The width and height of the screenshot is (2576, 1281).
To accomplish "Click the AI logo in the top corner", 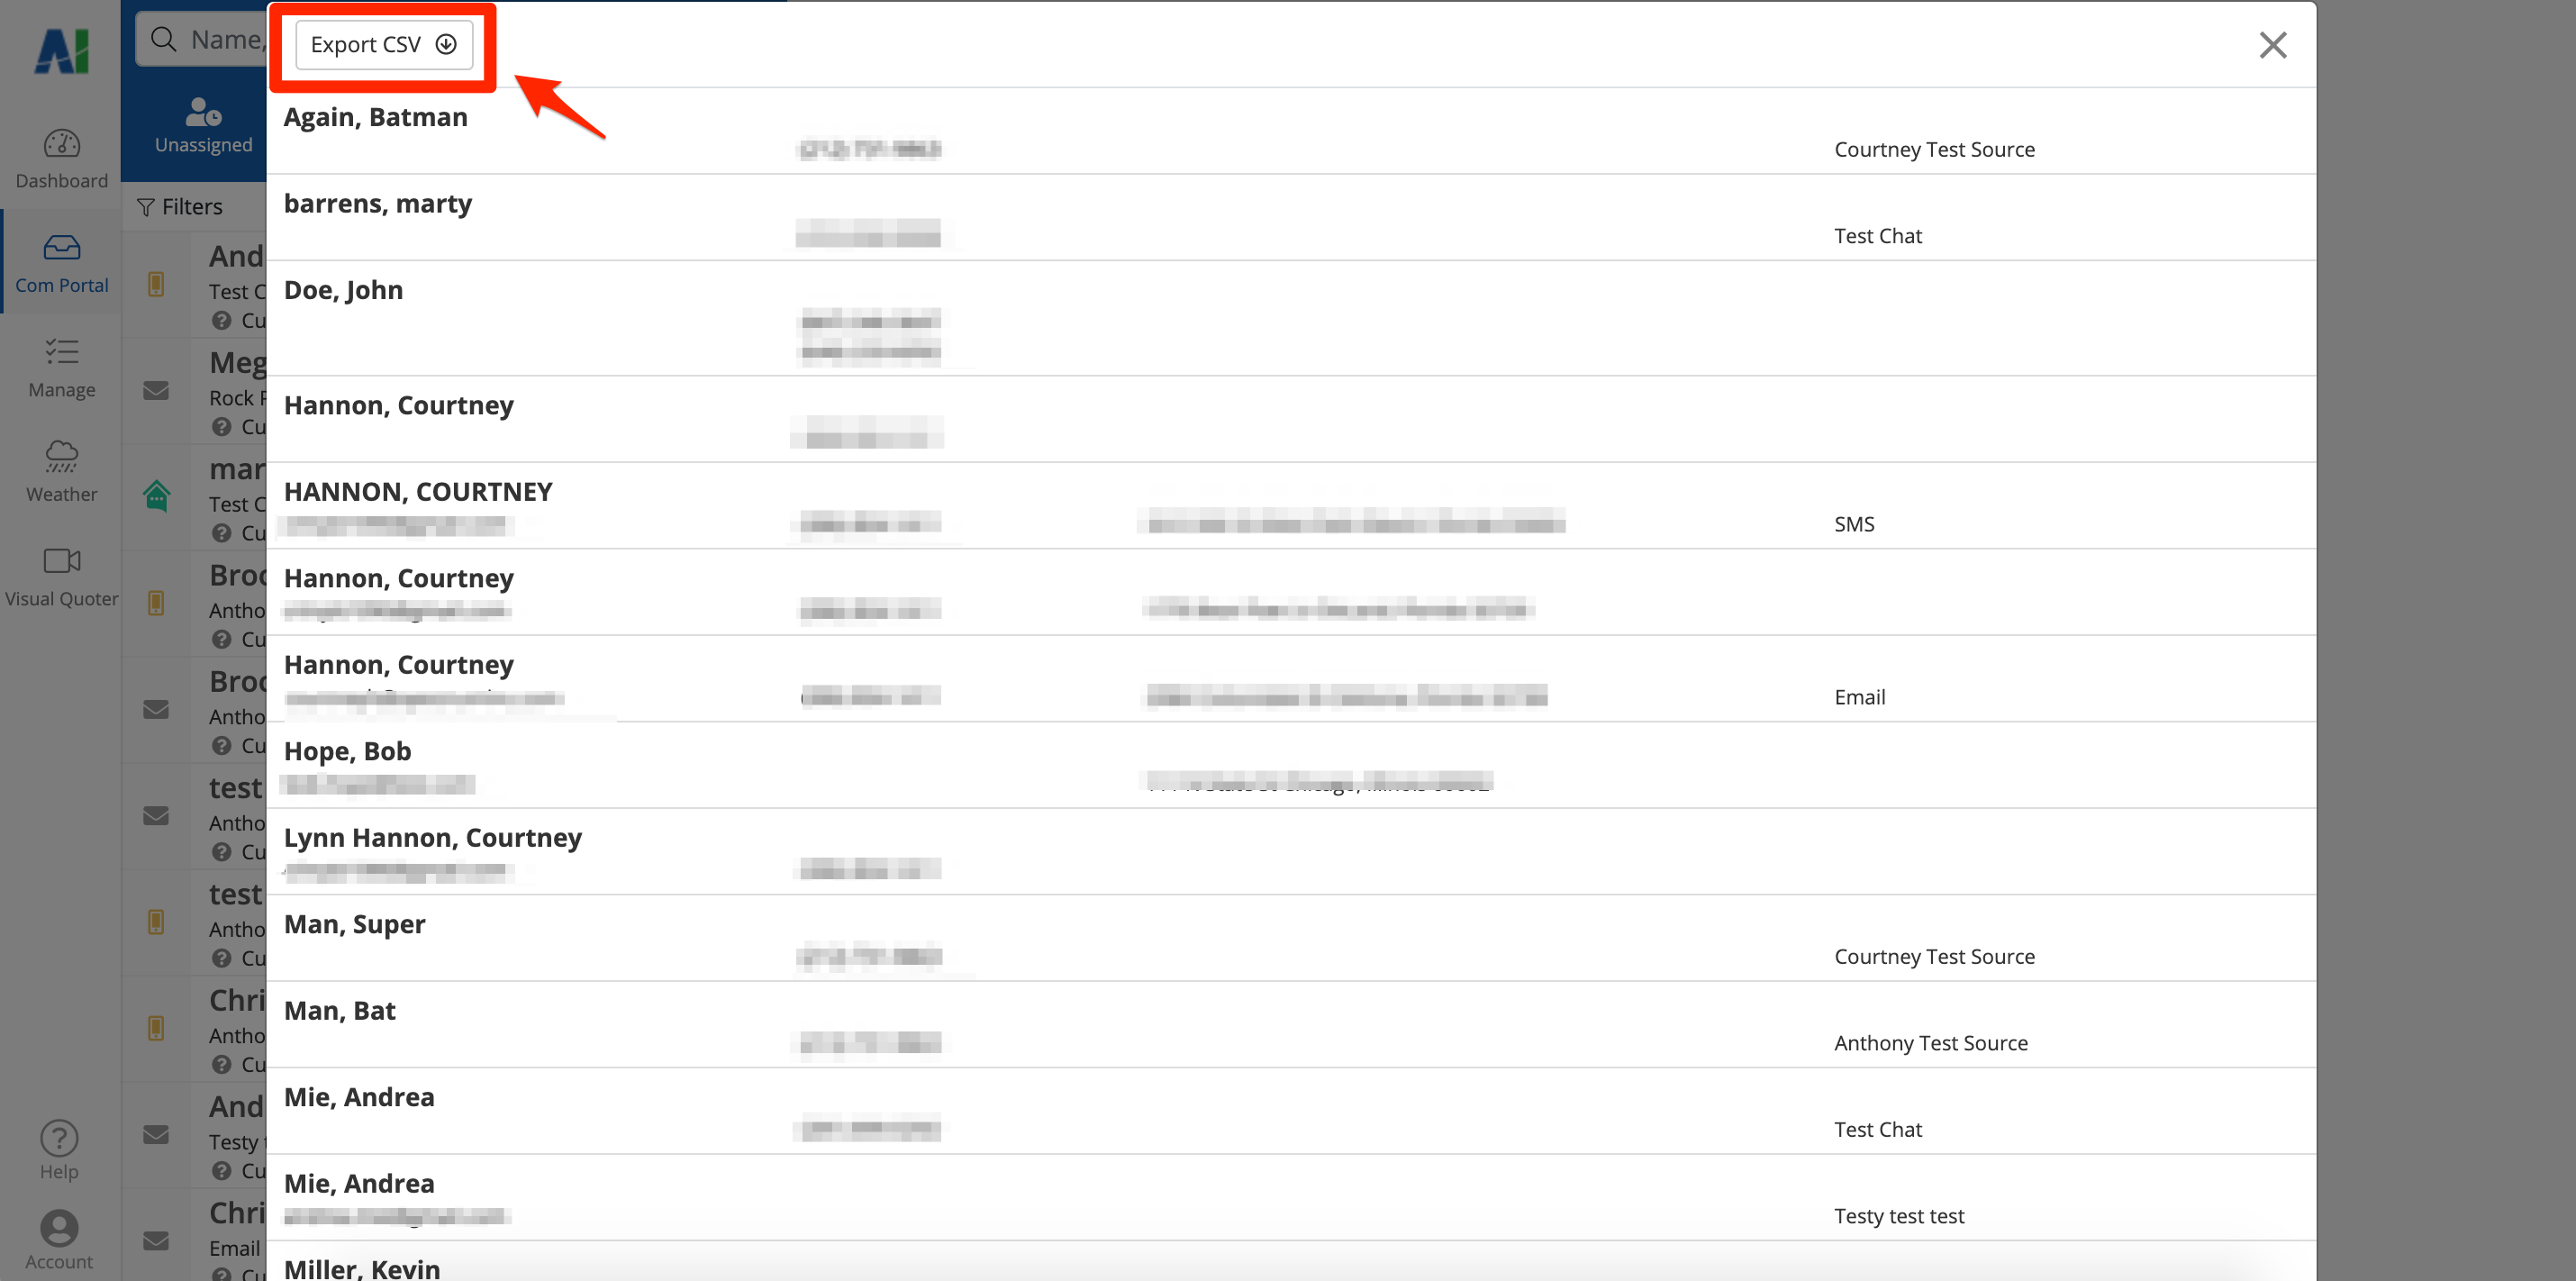I will click(x=61, y=50).
